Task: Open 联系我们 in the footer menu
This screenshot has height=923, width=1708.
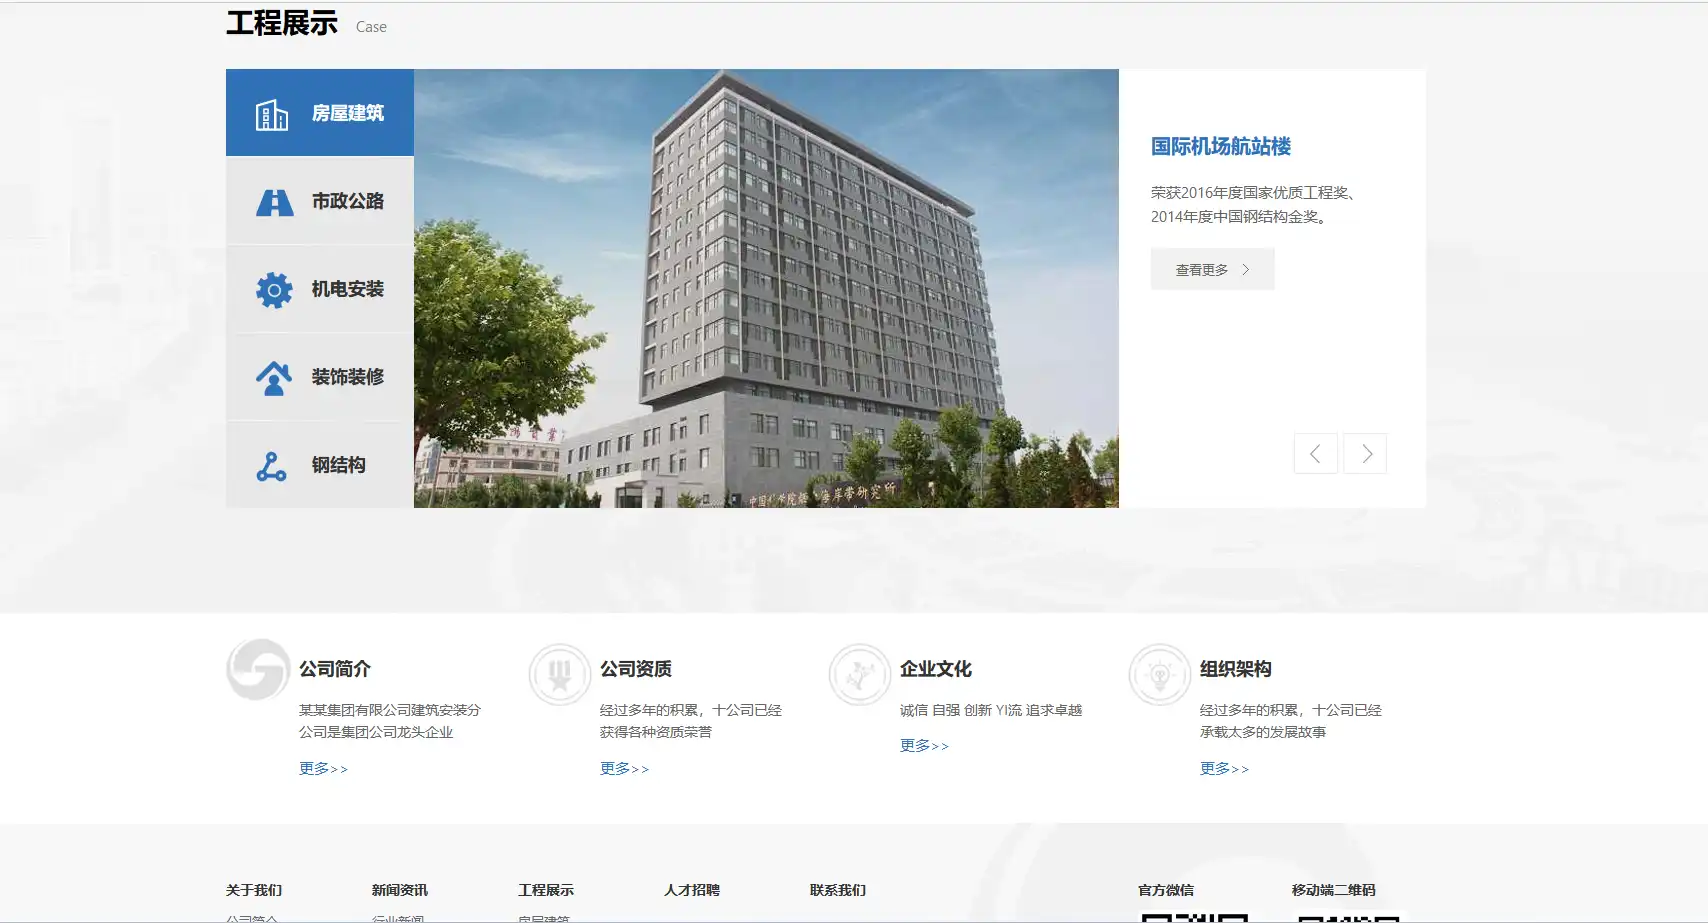Action: [837, 890]
